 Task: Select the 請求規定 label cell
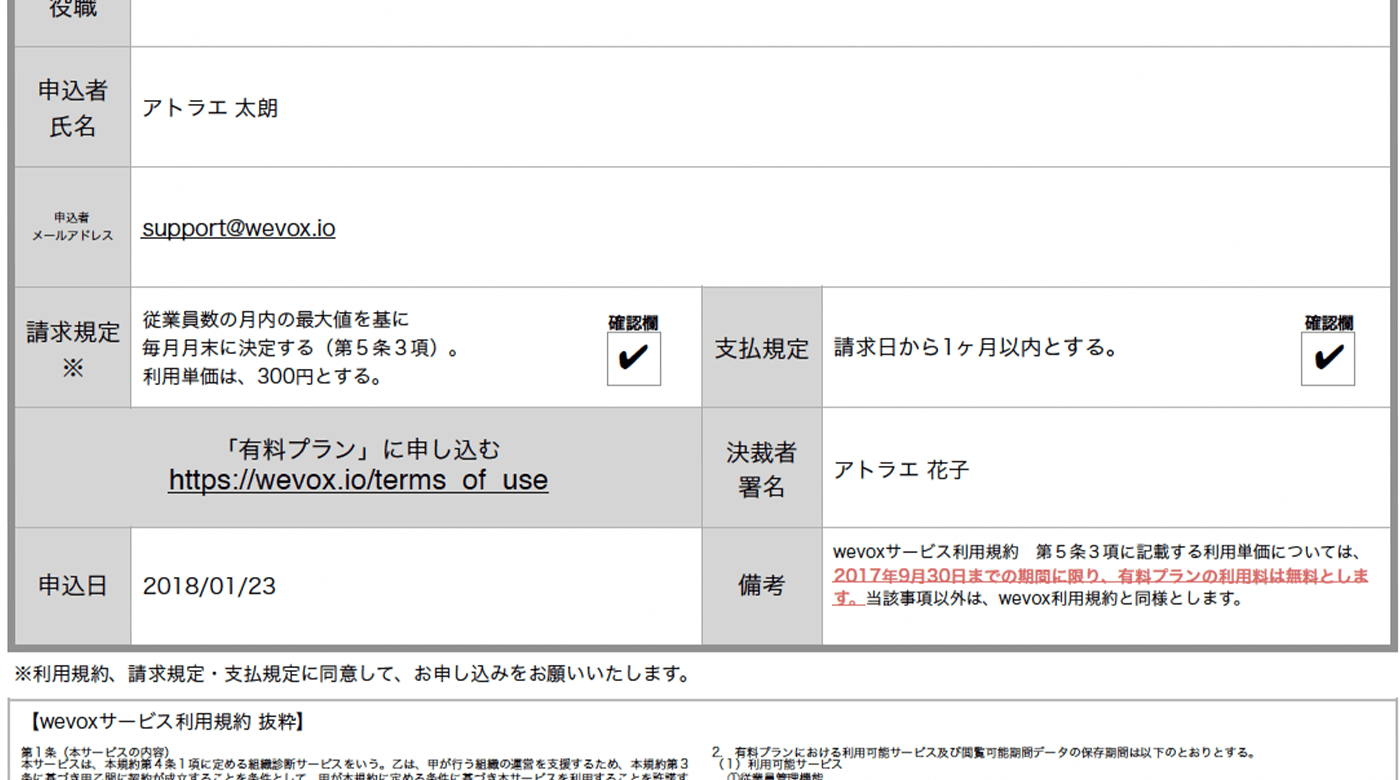pyautogui.click(x=72, y=347)
